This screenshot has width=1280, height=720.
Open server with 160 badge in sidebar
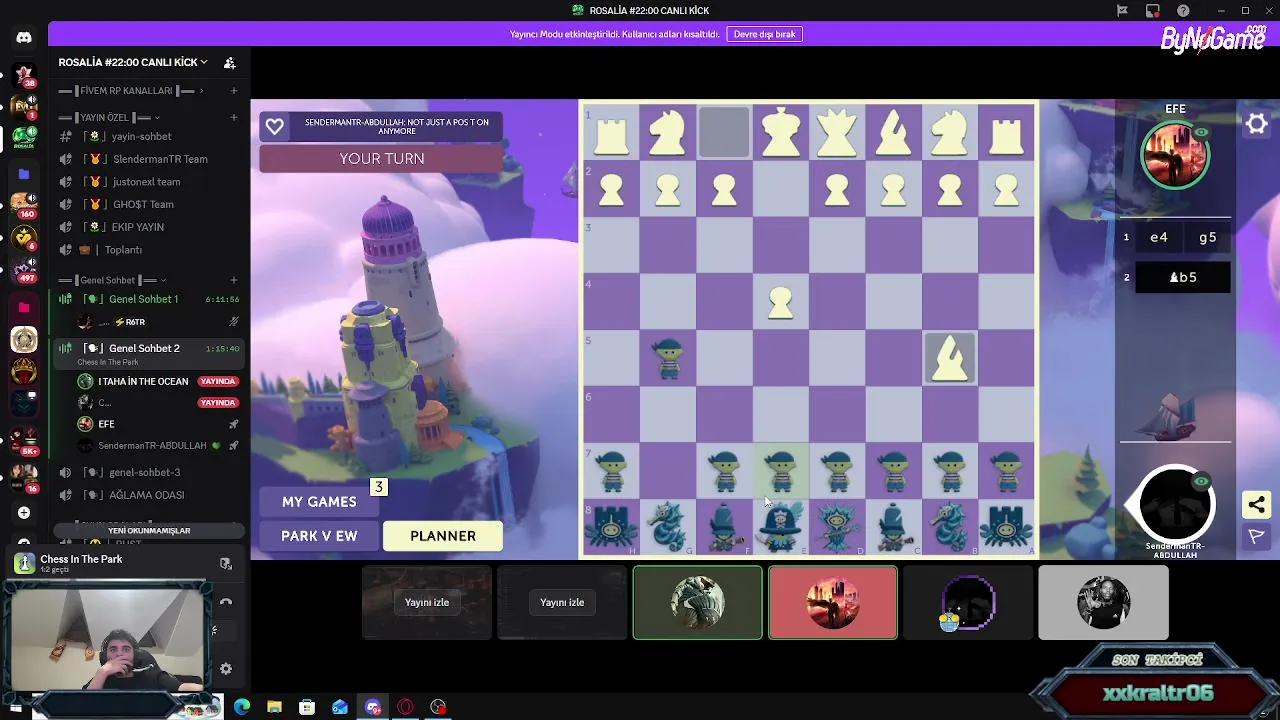click(x=24, y=204)
